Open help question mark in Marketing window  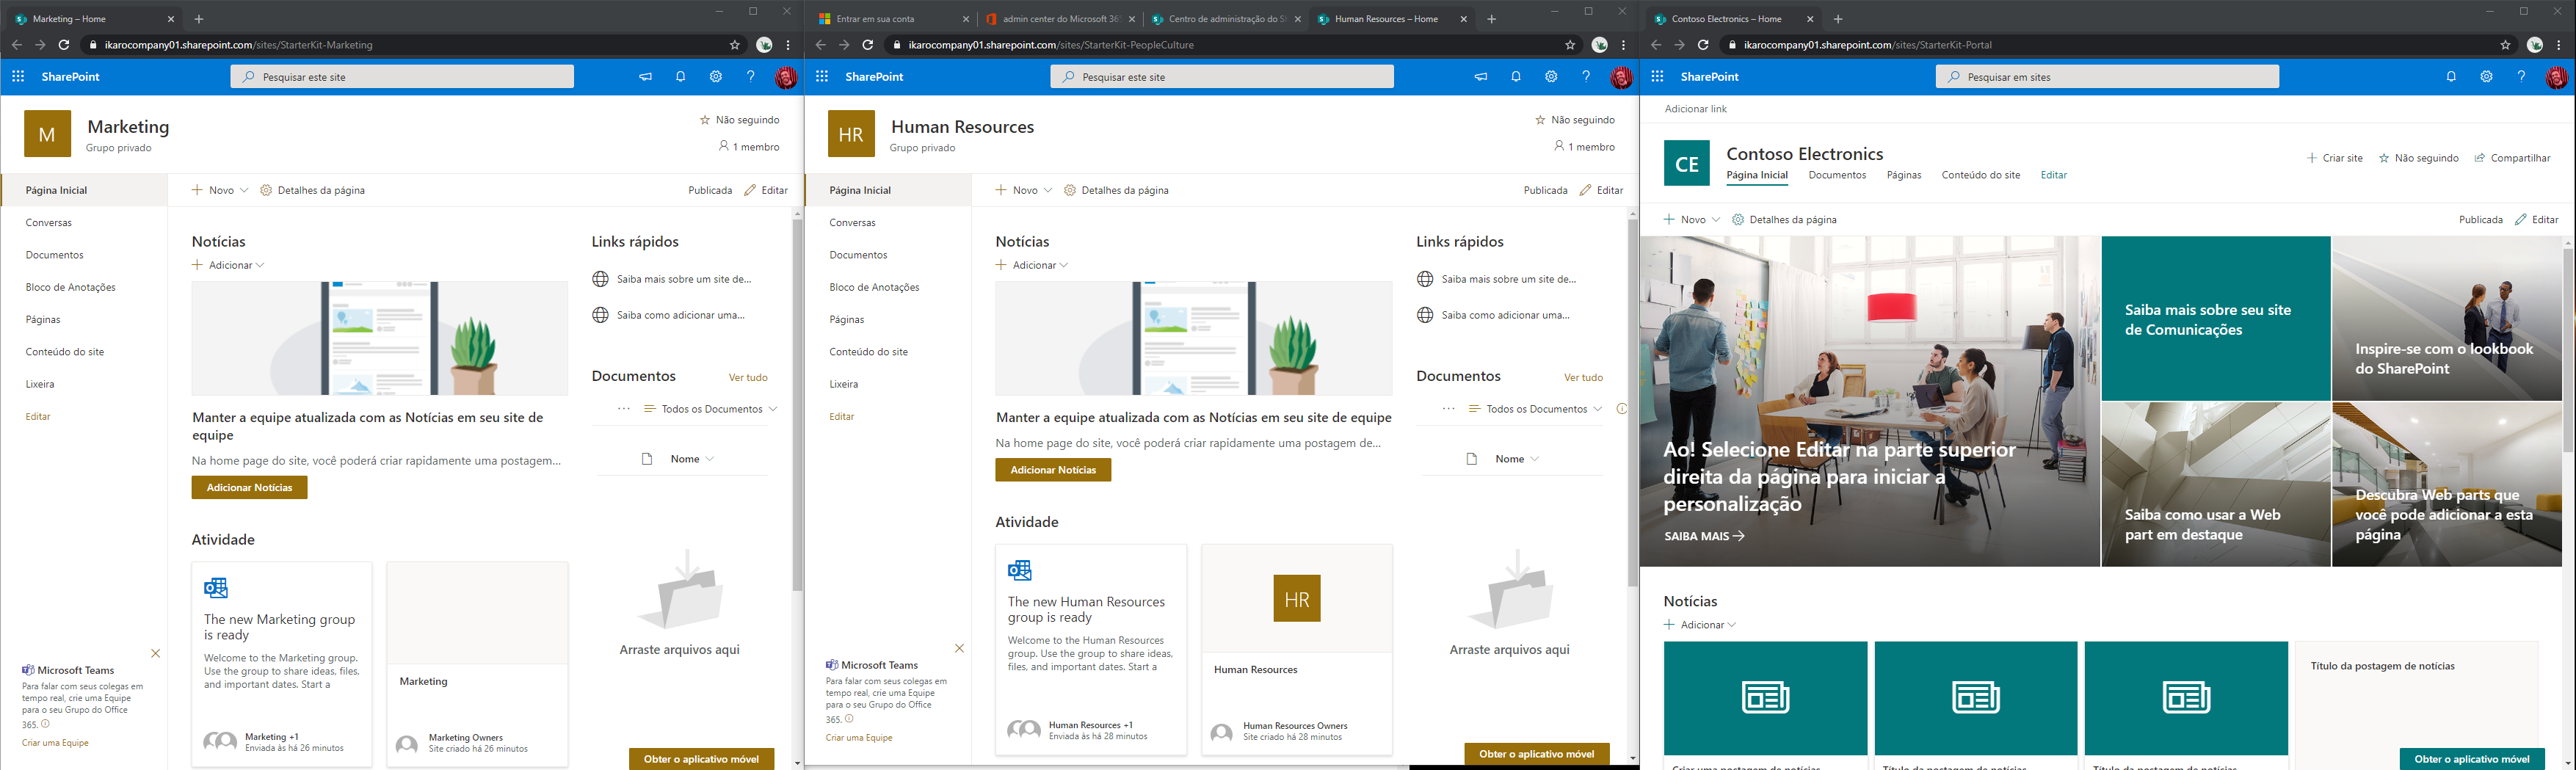750,77
